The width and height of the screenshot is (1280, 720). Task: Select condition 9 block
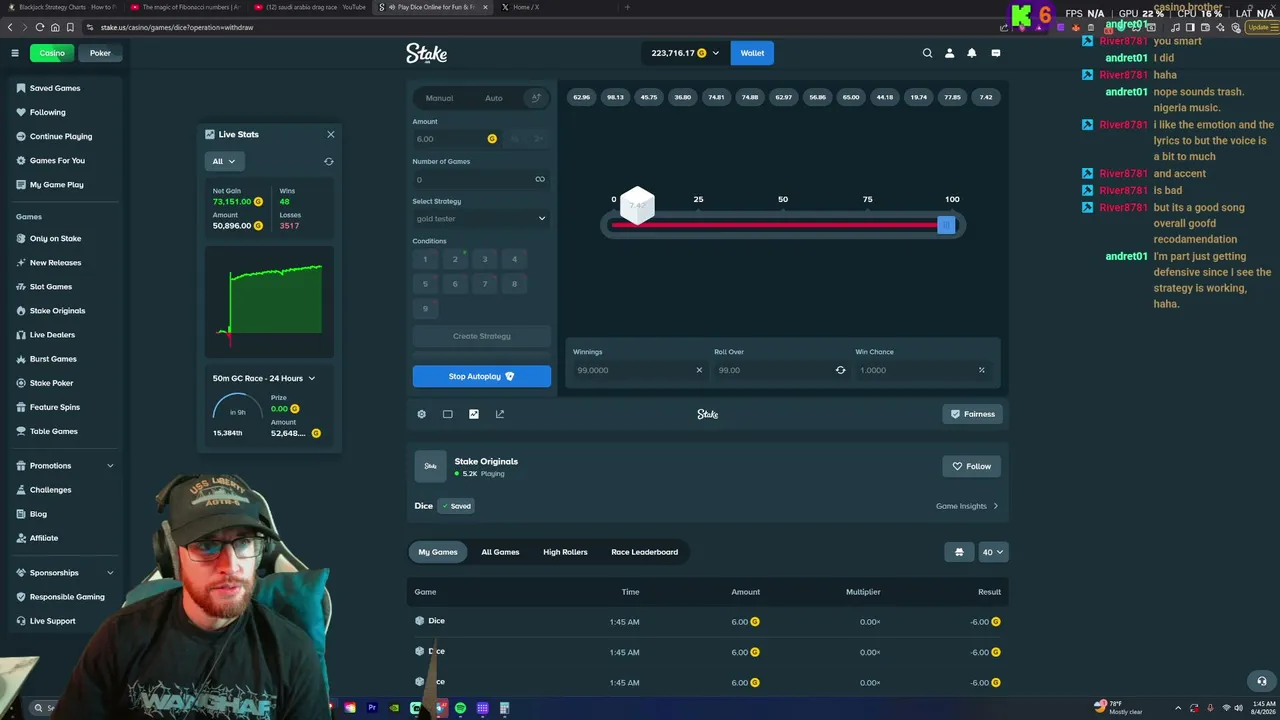[x=425, y=308]
